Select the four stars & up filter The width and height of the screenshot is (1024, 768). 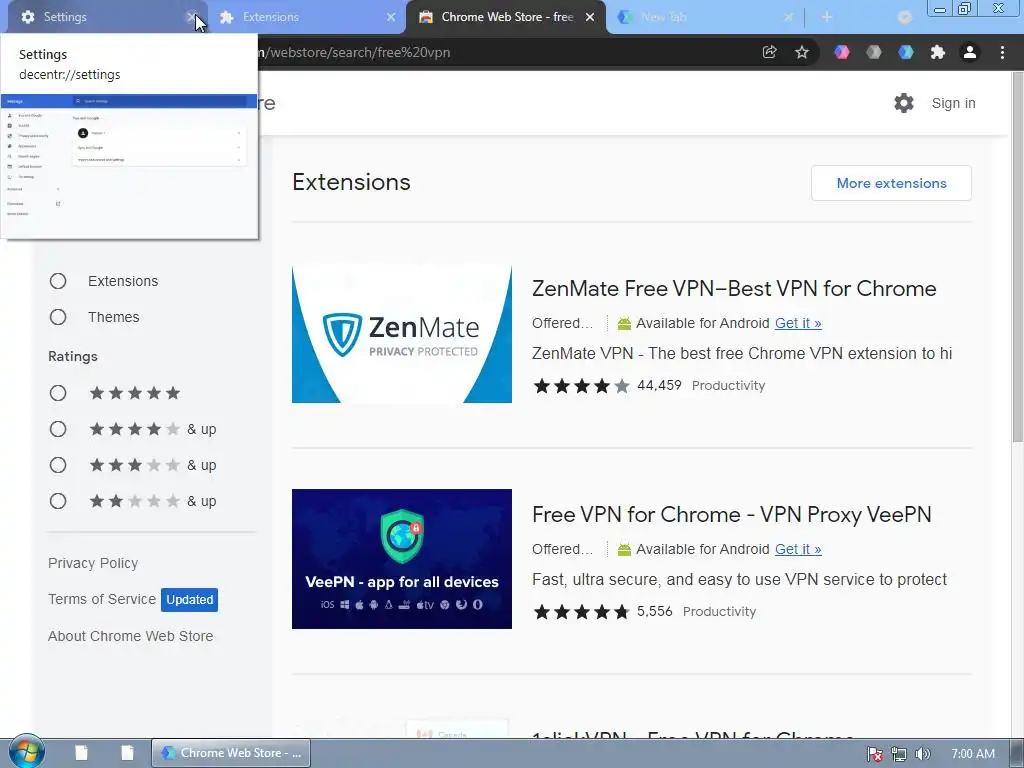pos(58,428)
